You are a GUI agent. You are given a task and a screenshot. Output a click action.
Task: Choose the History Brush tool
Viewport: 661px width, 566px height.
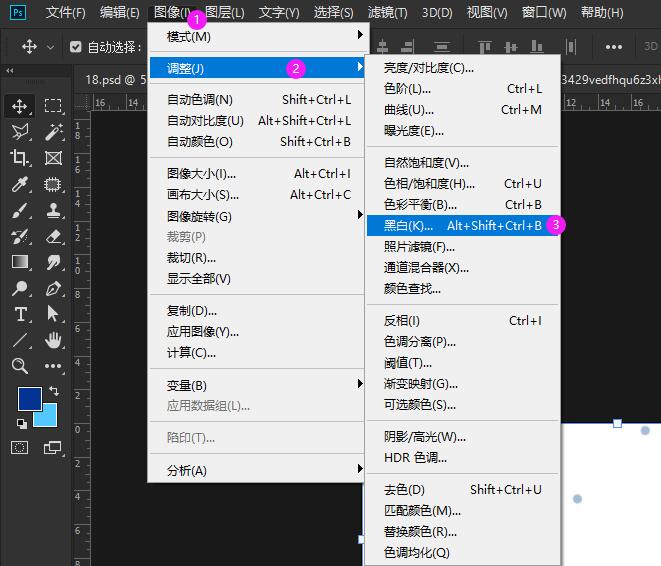tap(19, 236)
